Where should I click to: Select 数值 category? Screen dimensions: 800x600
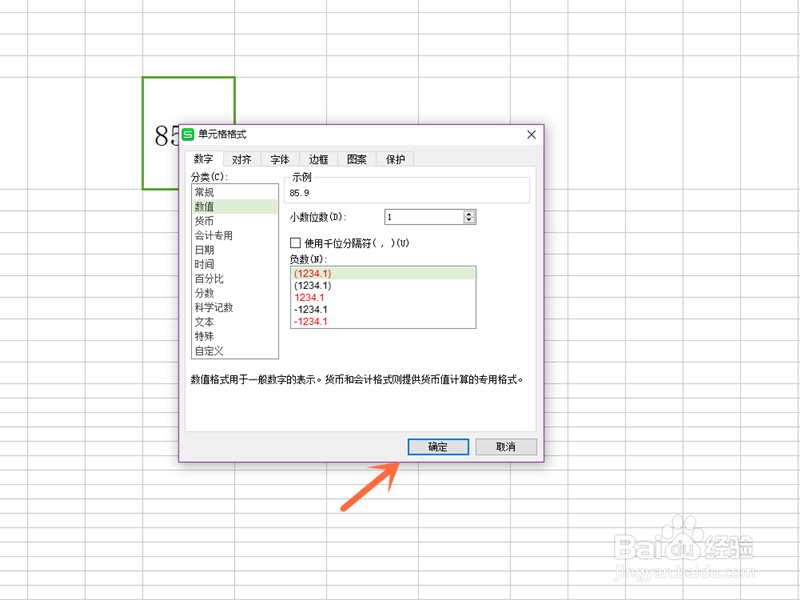[x=235, y=207]
